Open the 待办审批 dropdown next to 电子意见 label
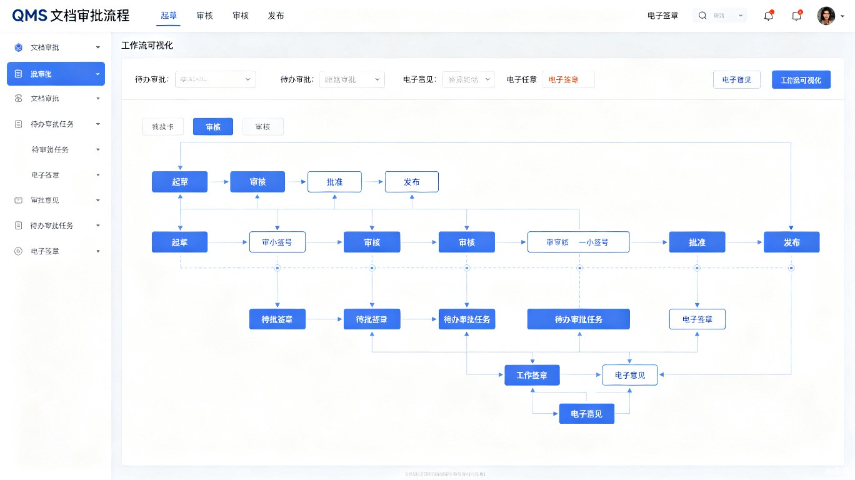Image resolution: width=855 pixels, height=480 pixels. click(x=352, y=80)
